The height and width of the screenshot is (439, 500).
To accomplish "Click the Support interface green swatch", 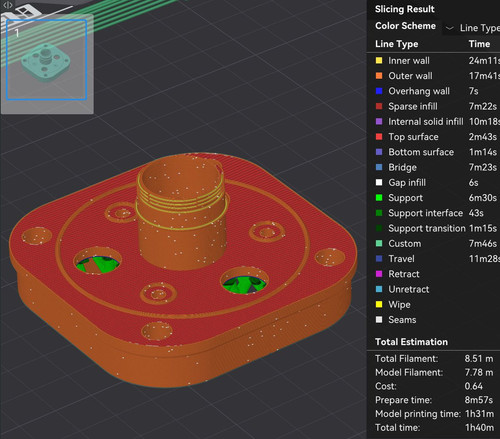I will (379, 213).
